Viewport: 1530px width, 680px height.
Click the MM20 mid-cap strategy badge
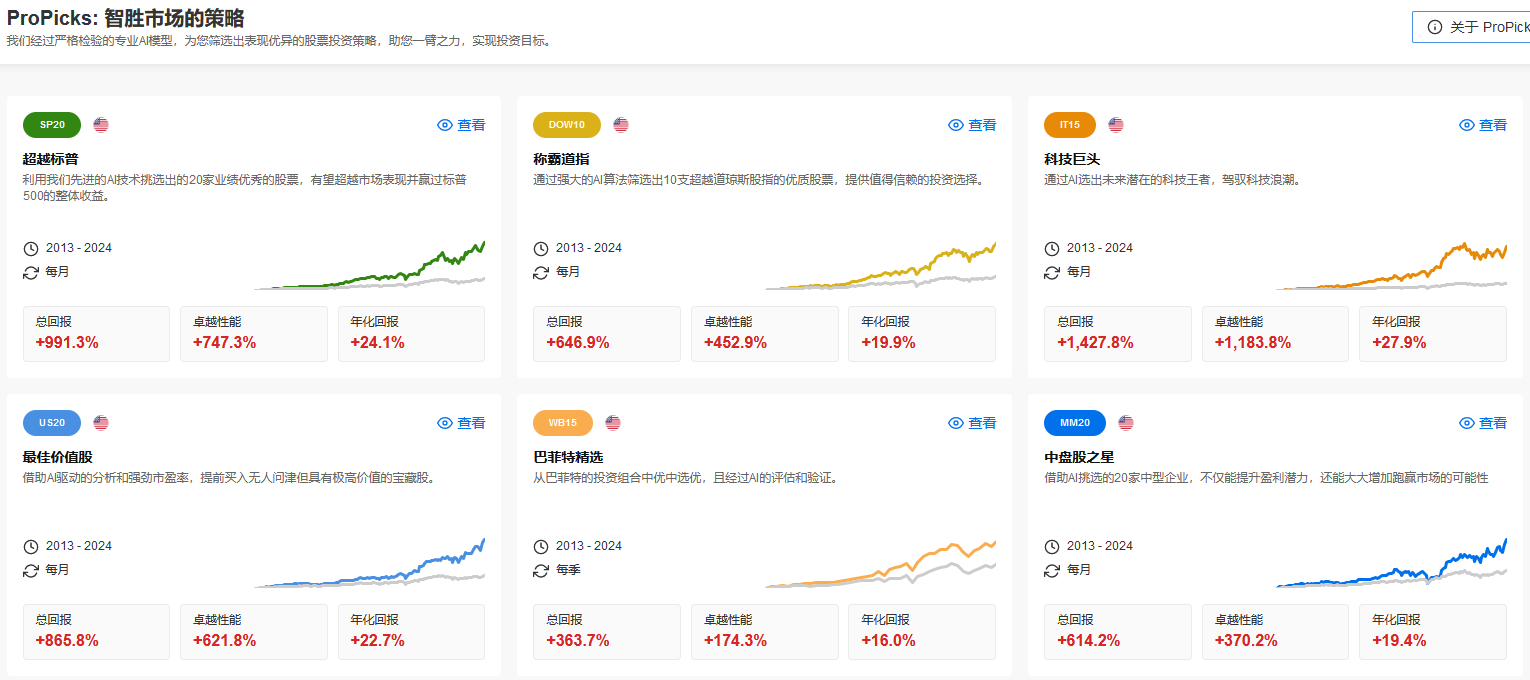tap(1074, 423)
